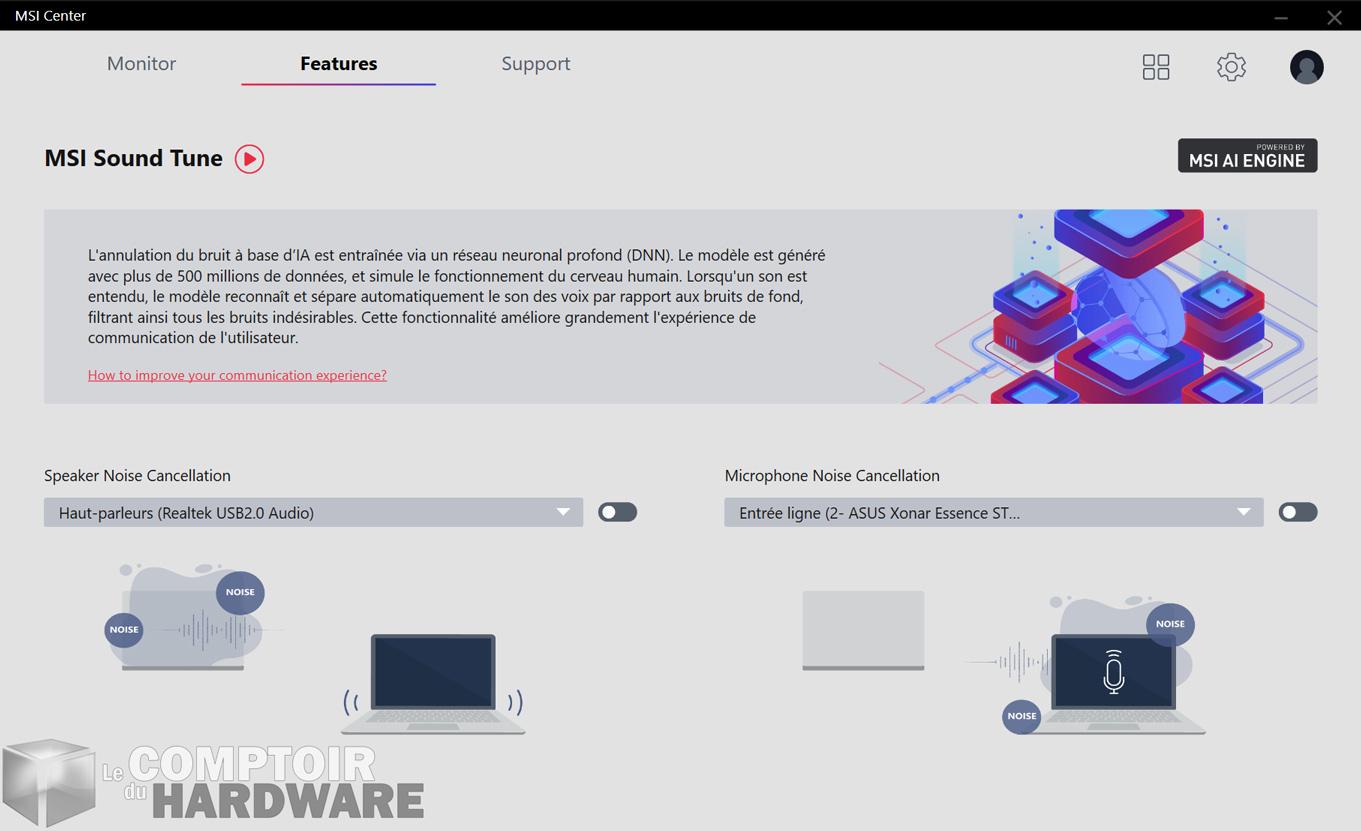1361x831 pixels.
Task: Open the Support tab
Action: 535,64
